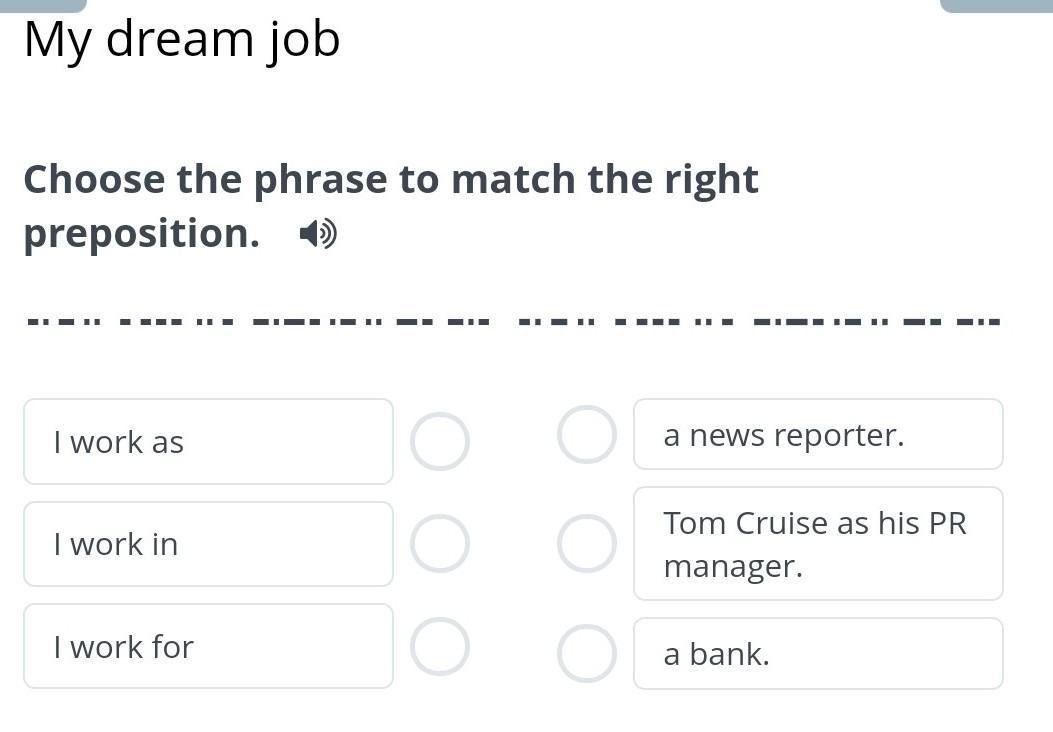The height and width of the screenshot is (732, 1053).
Task: Play the instruction audio via speaker icon
Action: tap(318, 235)
